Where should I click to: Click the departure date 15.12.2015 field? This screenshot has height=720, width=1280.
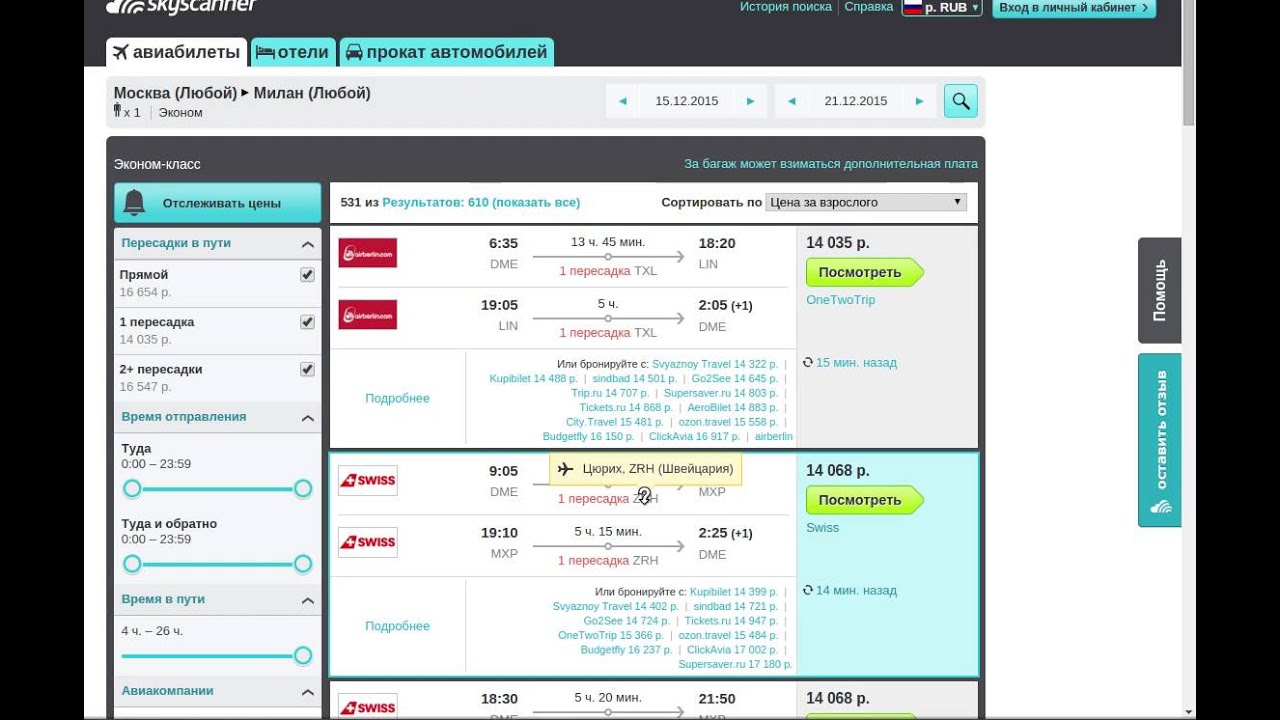(687, 101)
